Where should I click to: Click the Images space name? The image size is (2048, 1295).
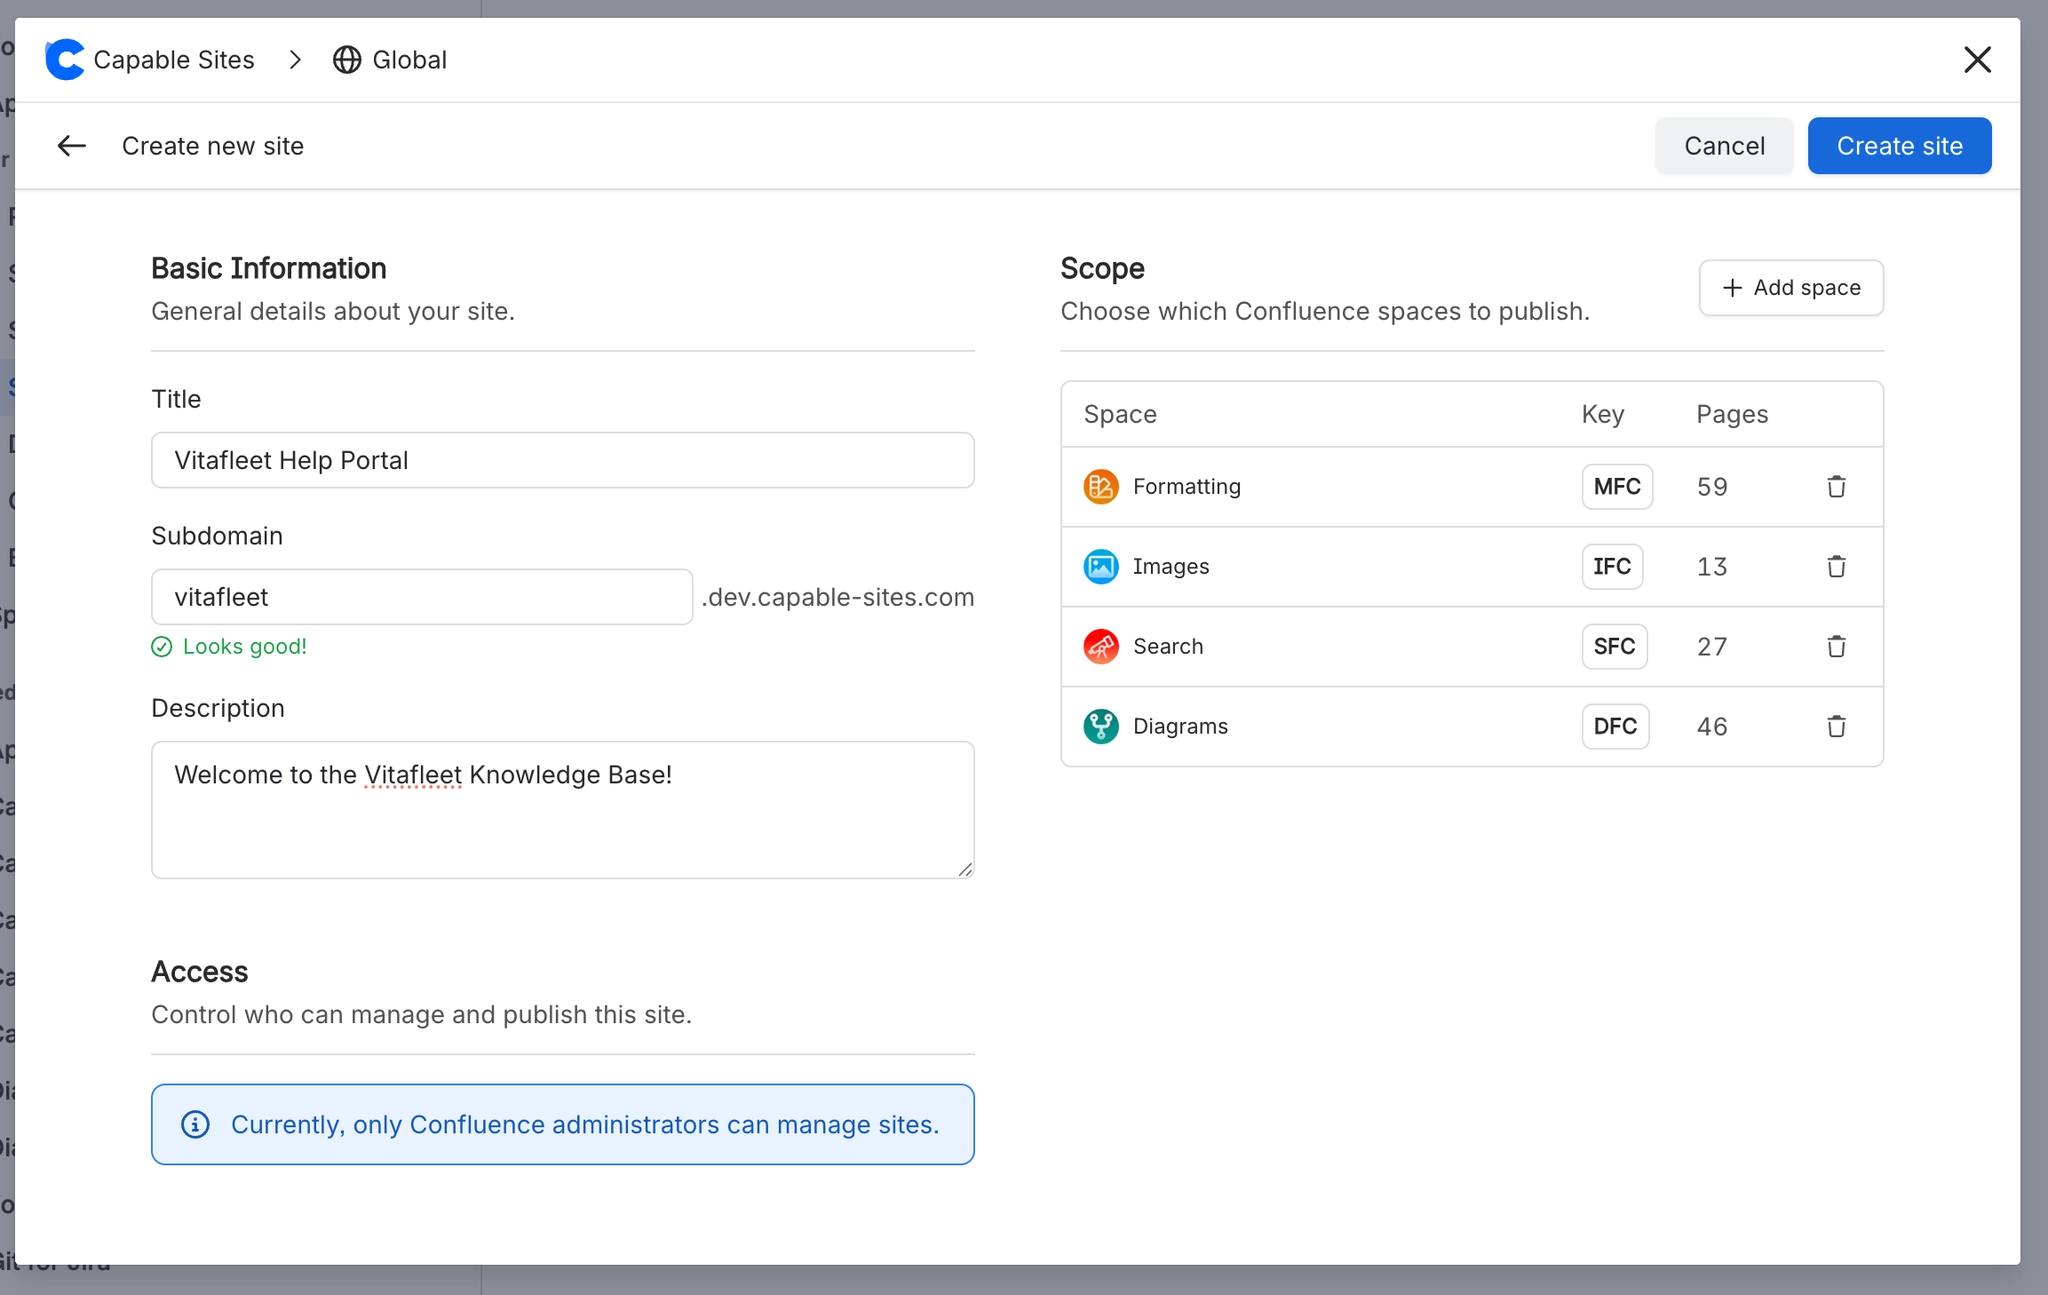[x=1171, y=567]
